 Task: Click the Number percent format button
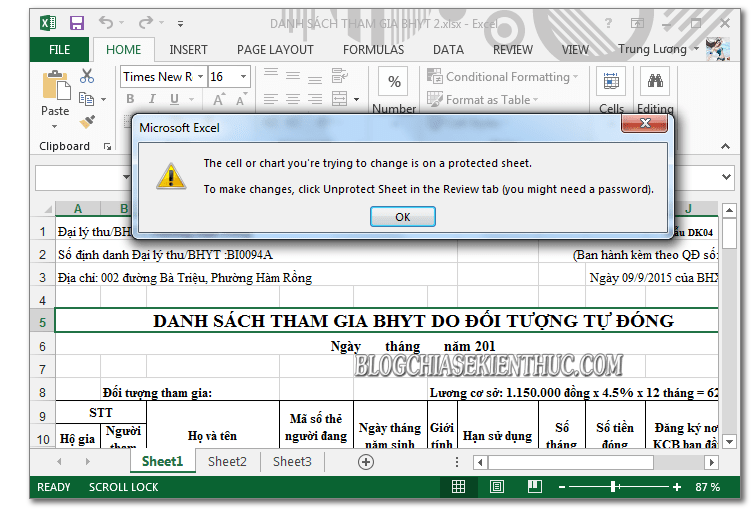pyautogui.click(x=394, y=81)
